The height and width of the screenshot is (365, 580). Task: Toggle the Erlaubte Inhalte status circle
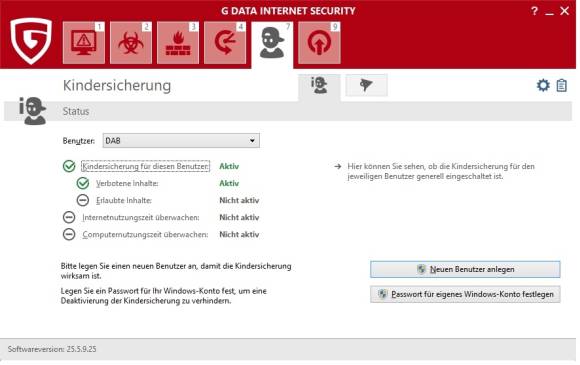tap(83, 200)
